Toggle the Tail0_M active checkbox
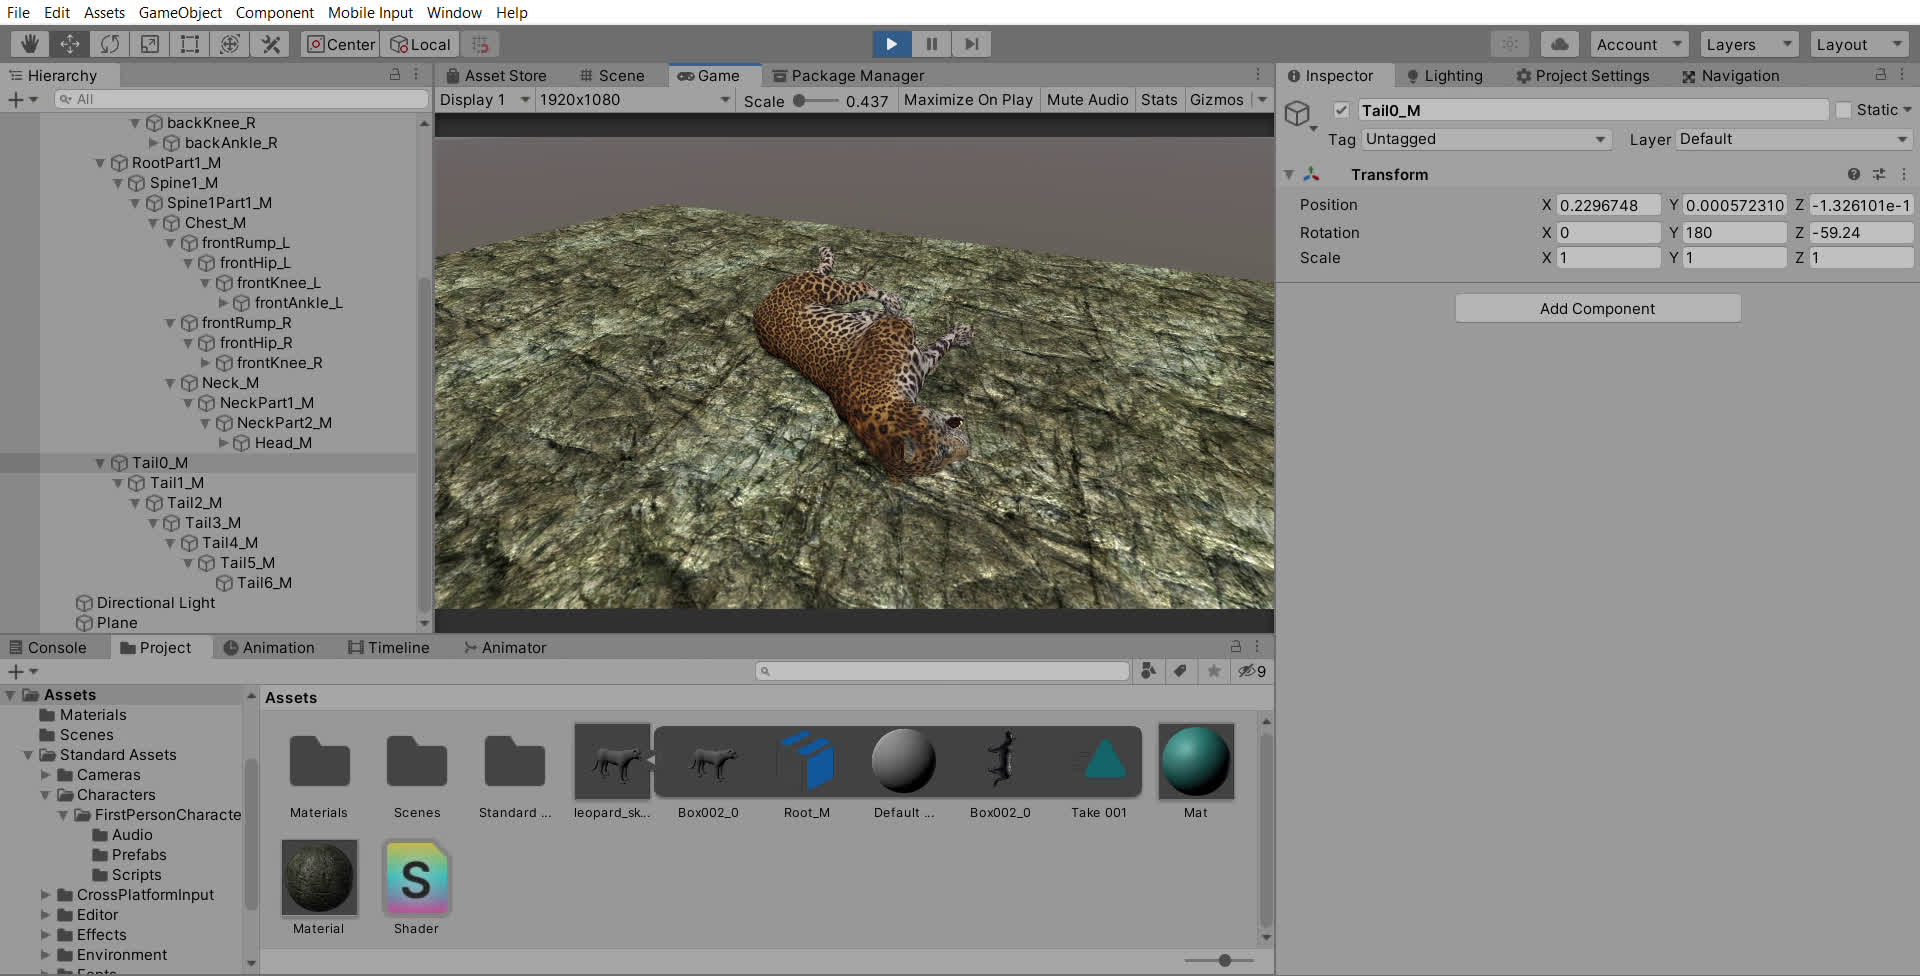 coord(1342,110)
